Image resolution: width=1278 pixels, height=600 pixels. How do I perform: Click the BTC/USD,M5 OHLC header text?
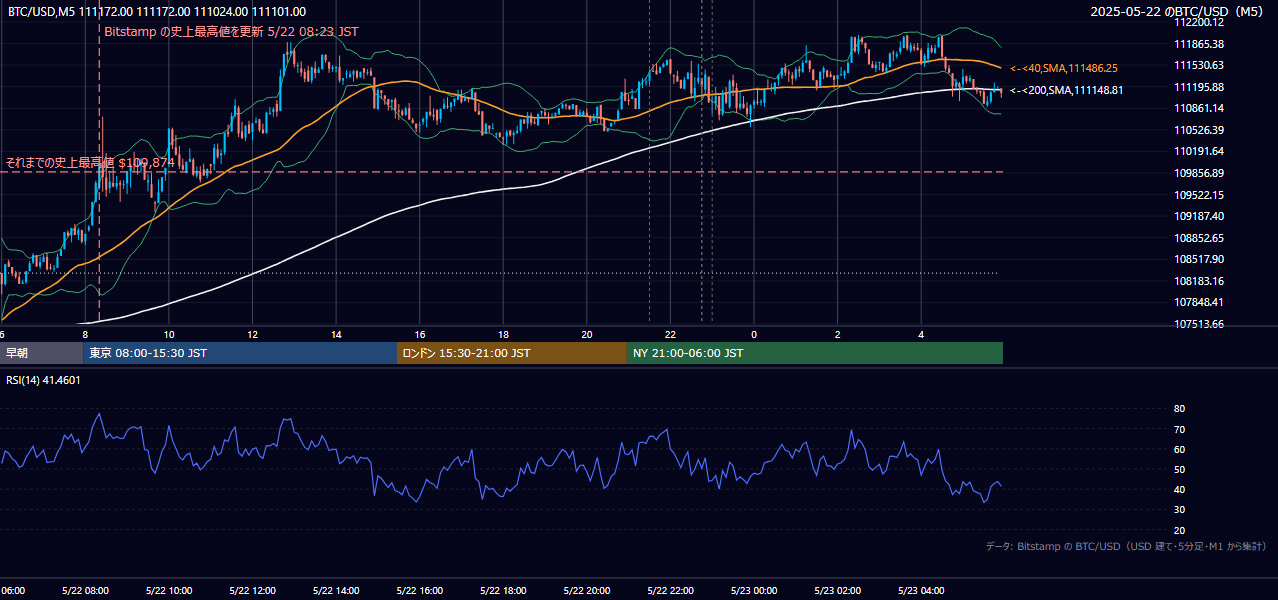[x=157, y=12]
